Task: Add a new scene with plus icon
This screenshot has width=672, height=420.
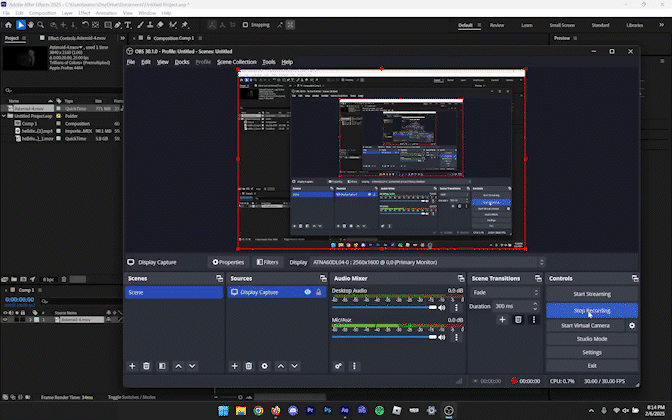Action: (132, 366)
